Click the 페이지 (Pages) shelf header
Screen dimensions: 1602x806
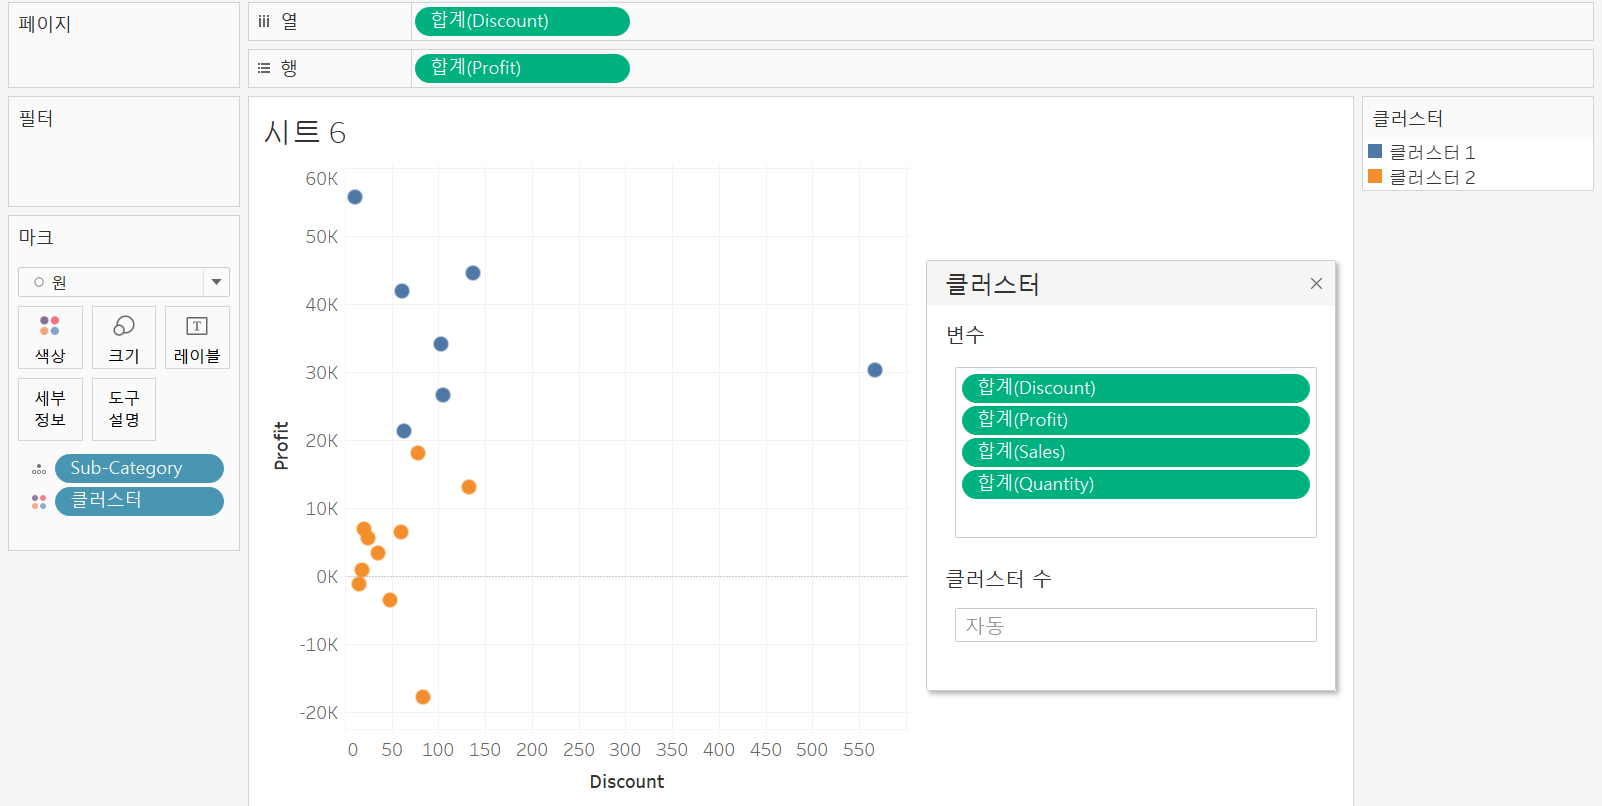click(x=45, y=24)
